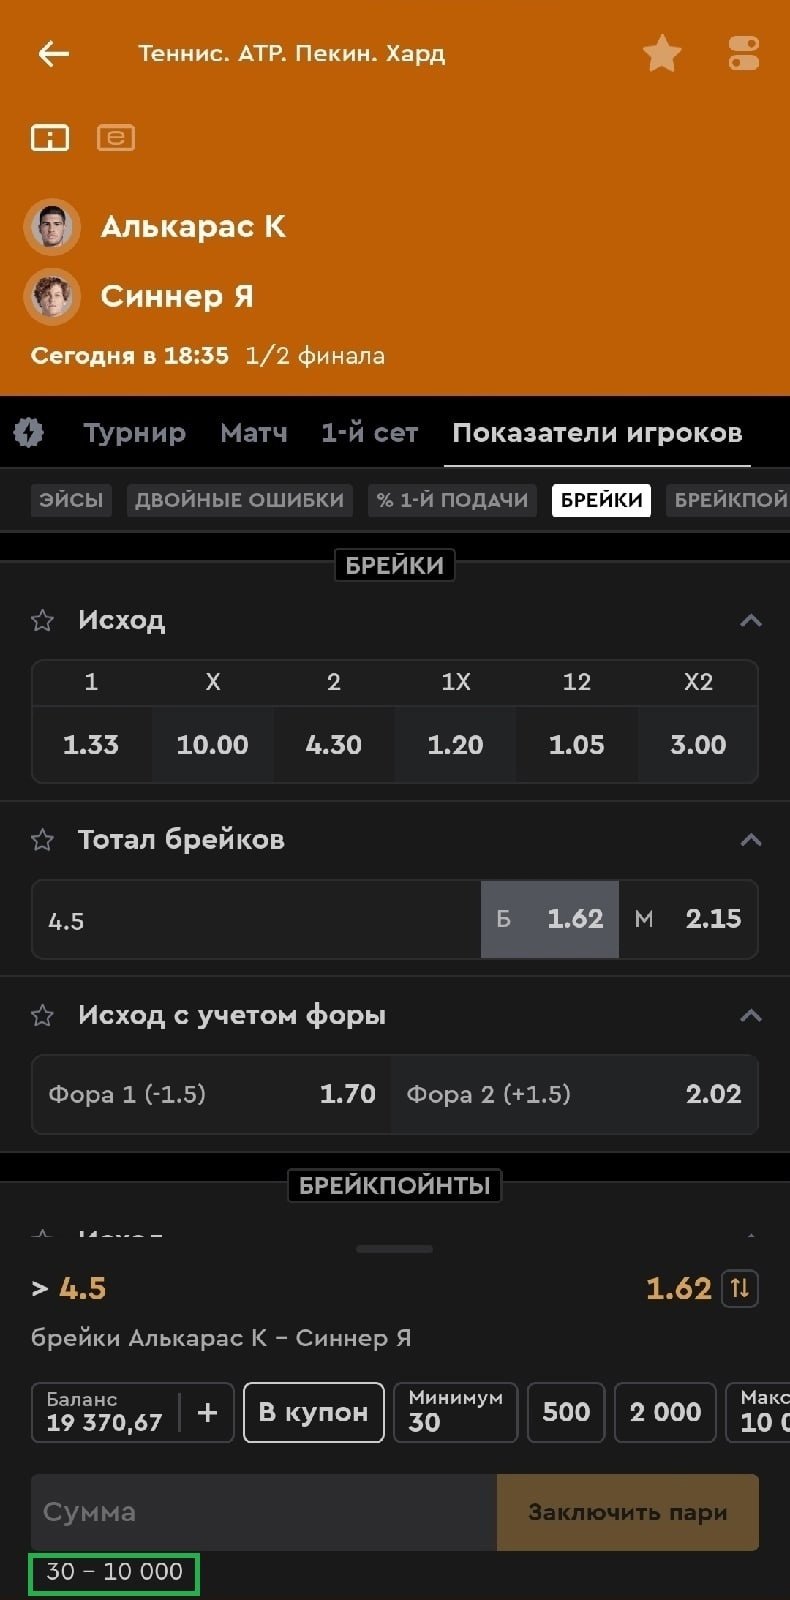Star the Исход с учетом форы market
This screenshot has height=1600, width=790.
(x=42, y=1016)
